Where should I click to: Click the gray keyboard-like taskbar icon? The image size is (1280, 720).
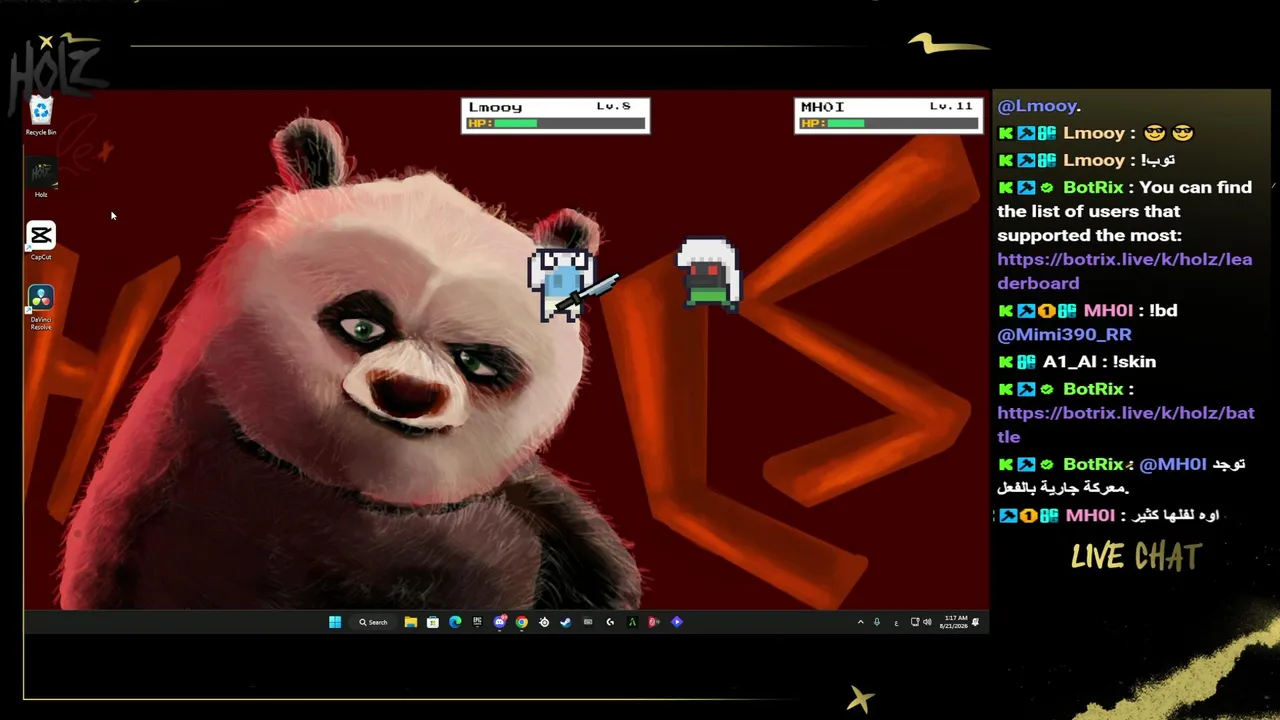[x=588, y=622]
